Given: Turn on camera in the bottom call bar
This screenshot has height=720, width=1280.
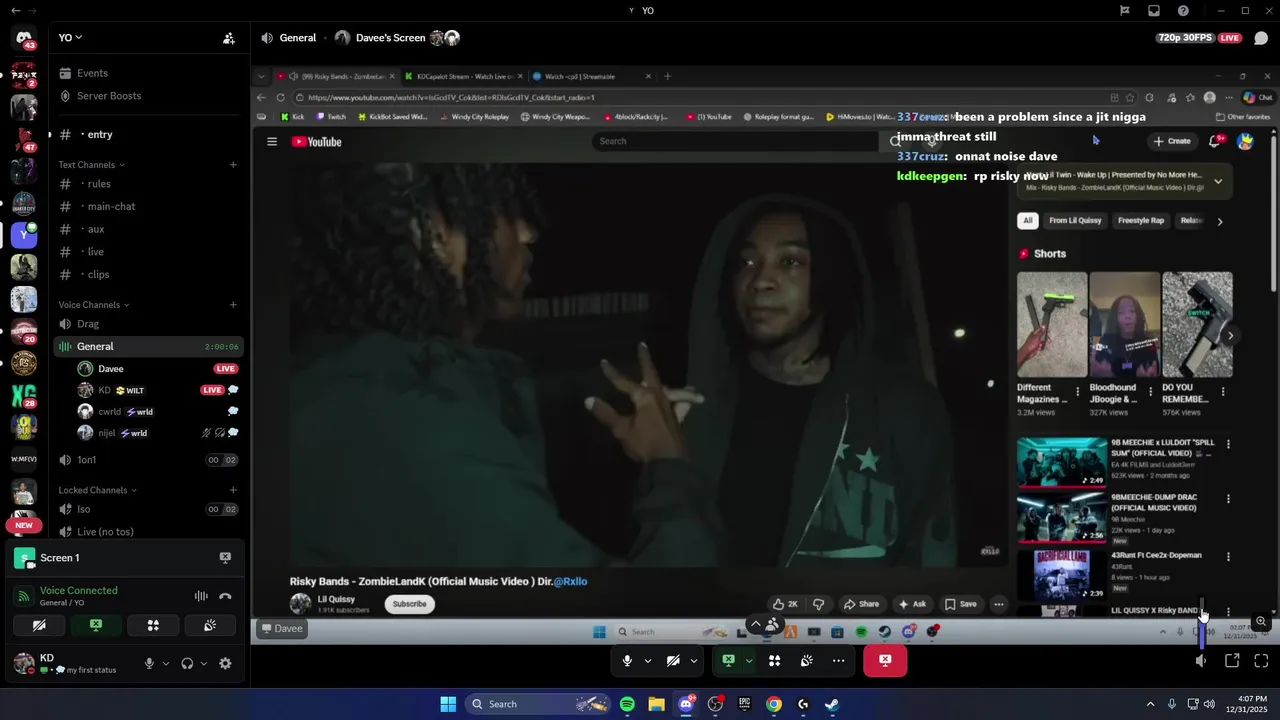Looking at the screenshot, I should click(x=673, y=660).
